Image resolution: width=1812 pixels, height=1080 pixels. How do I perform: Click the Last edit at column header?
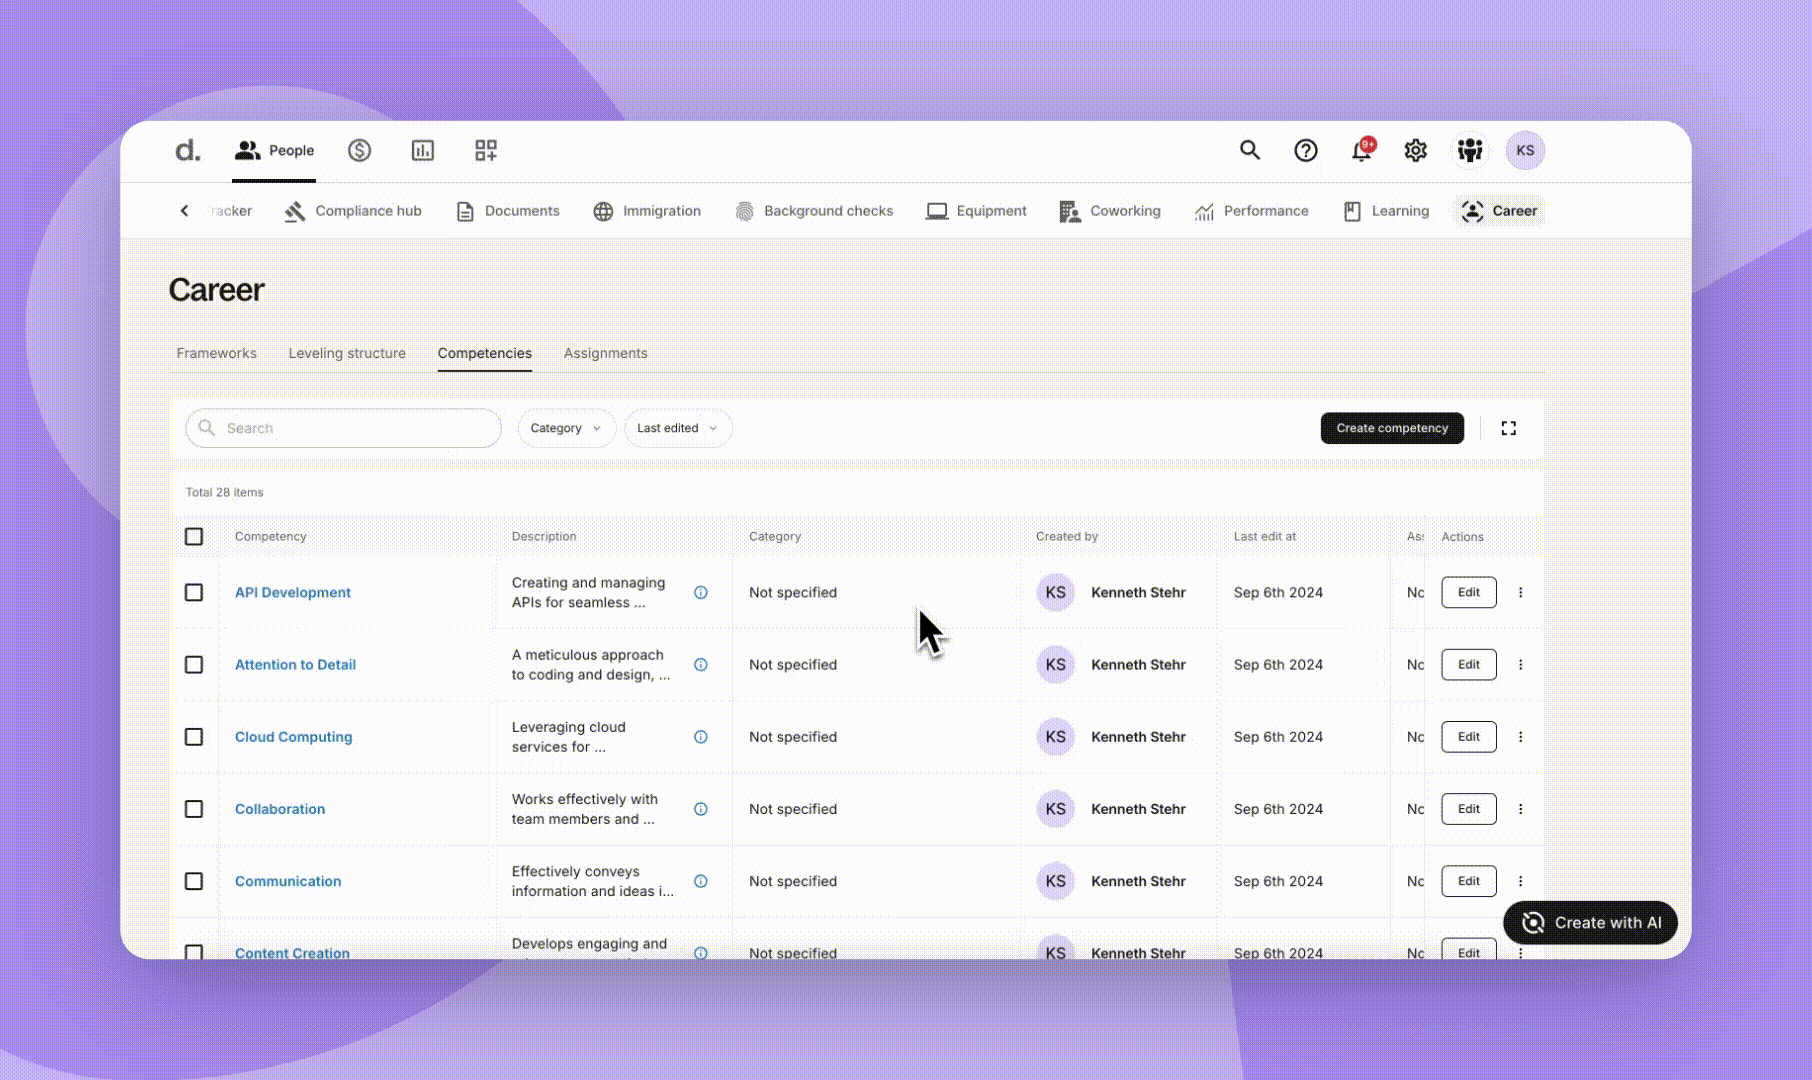[1265, 537]
